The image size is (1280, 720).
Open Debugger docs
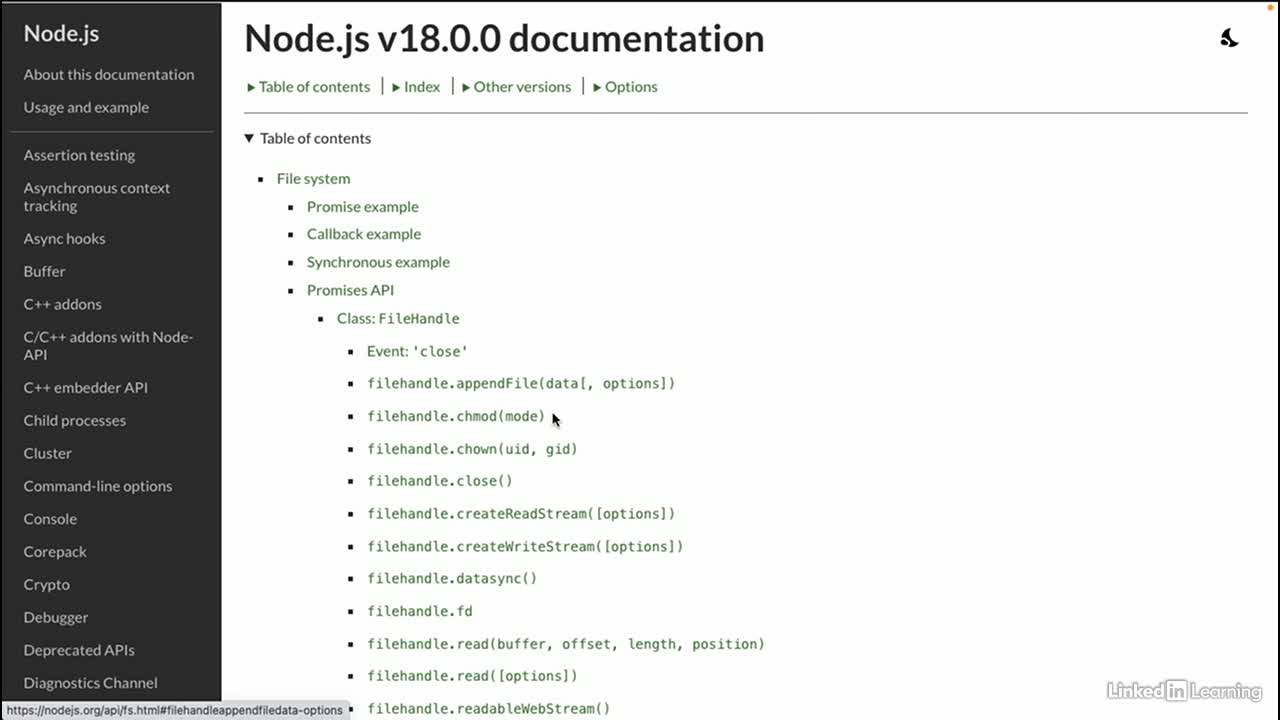click(x=56, y=618)
